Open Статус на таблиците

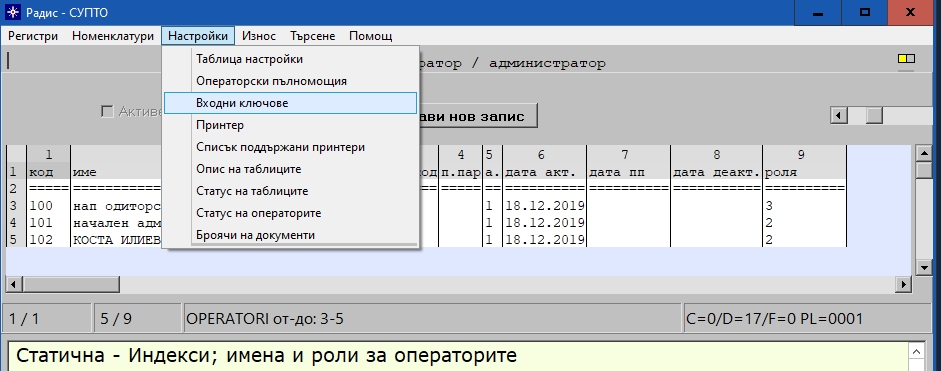pos(290,192)
